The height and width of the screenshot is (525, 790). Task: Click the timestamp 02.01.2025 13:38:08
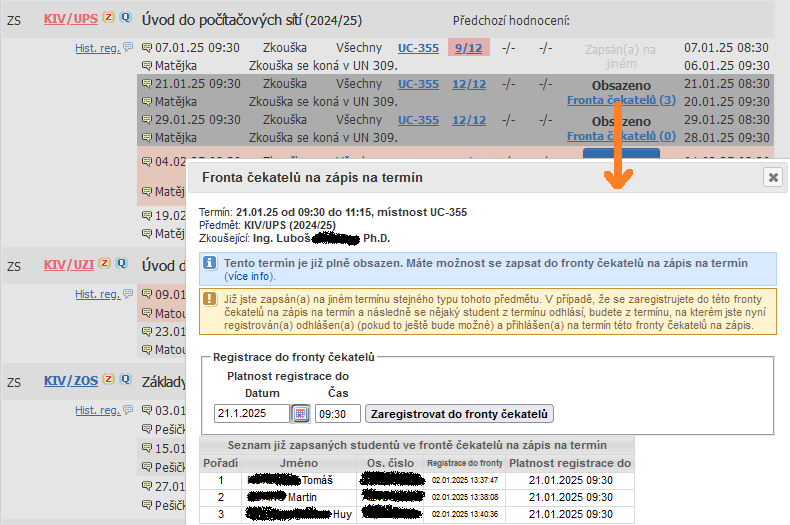point(465,497)
